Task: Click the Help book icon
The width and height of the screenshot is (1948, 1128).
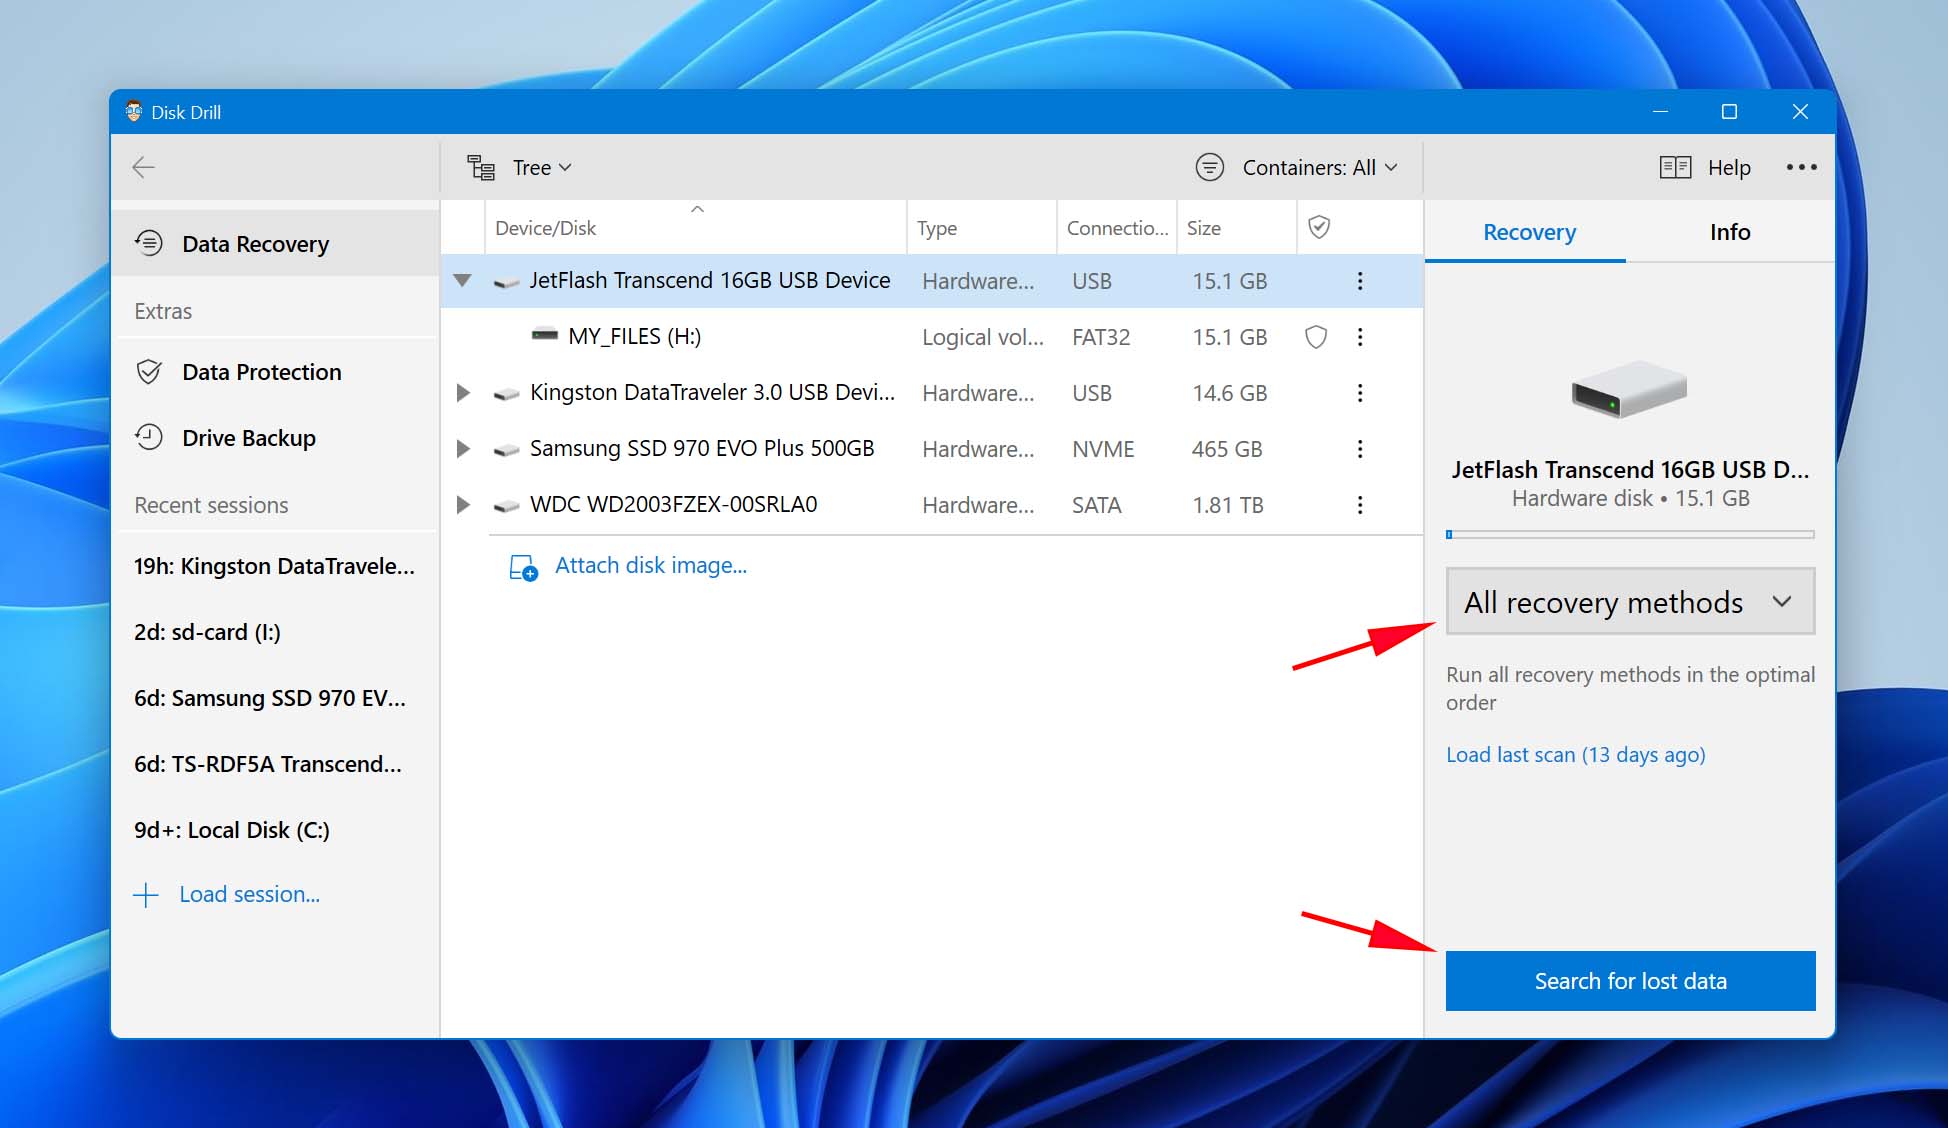Action: point(1675,167)
